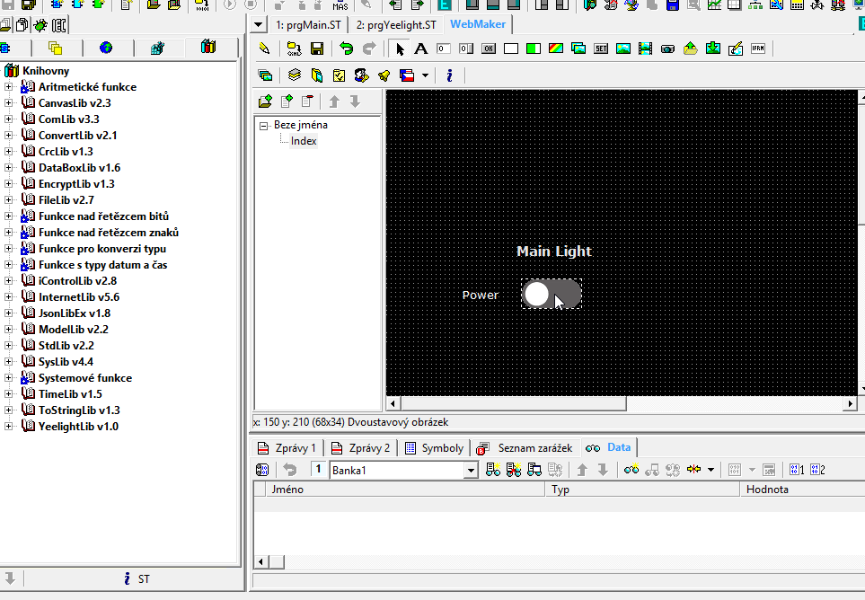865x600 pixels.
Task: Collapse the 'Beze jména' tree node
Action: [x=264, y=126]
